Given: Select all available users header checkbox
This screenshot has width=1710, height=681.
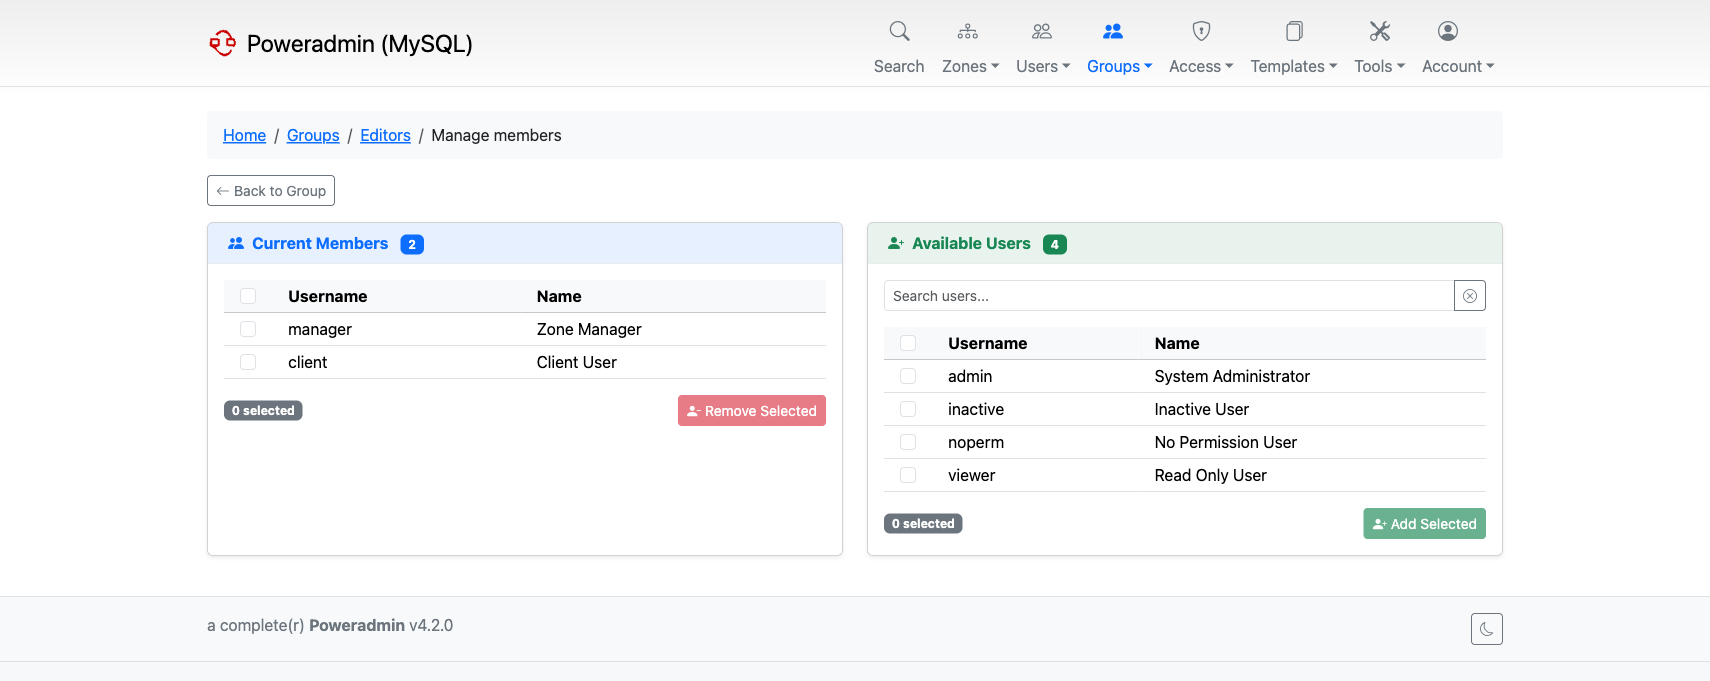Looking at the screenshot, I should pyautogui.click(x=908, y=343).
